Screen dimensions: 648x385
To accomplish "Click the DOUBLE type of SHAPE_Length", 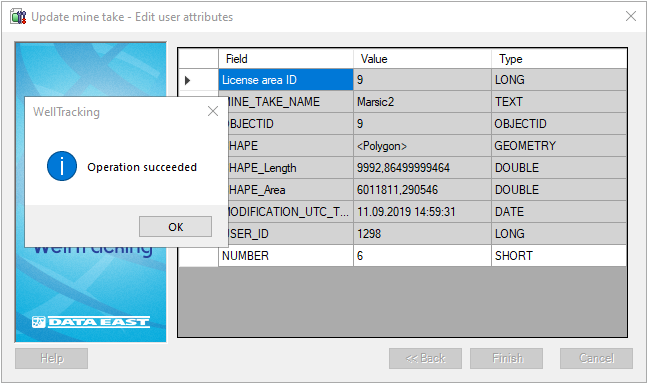I will click(x=559, y=168).
